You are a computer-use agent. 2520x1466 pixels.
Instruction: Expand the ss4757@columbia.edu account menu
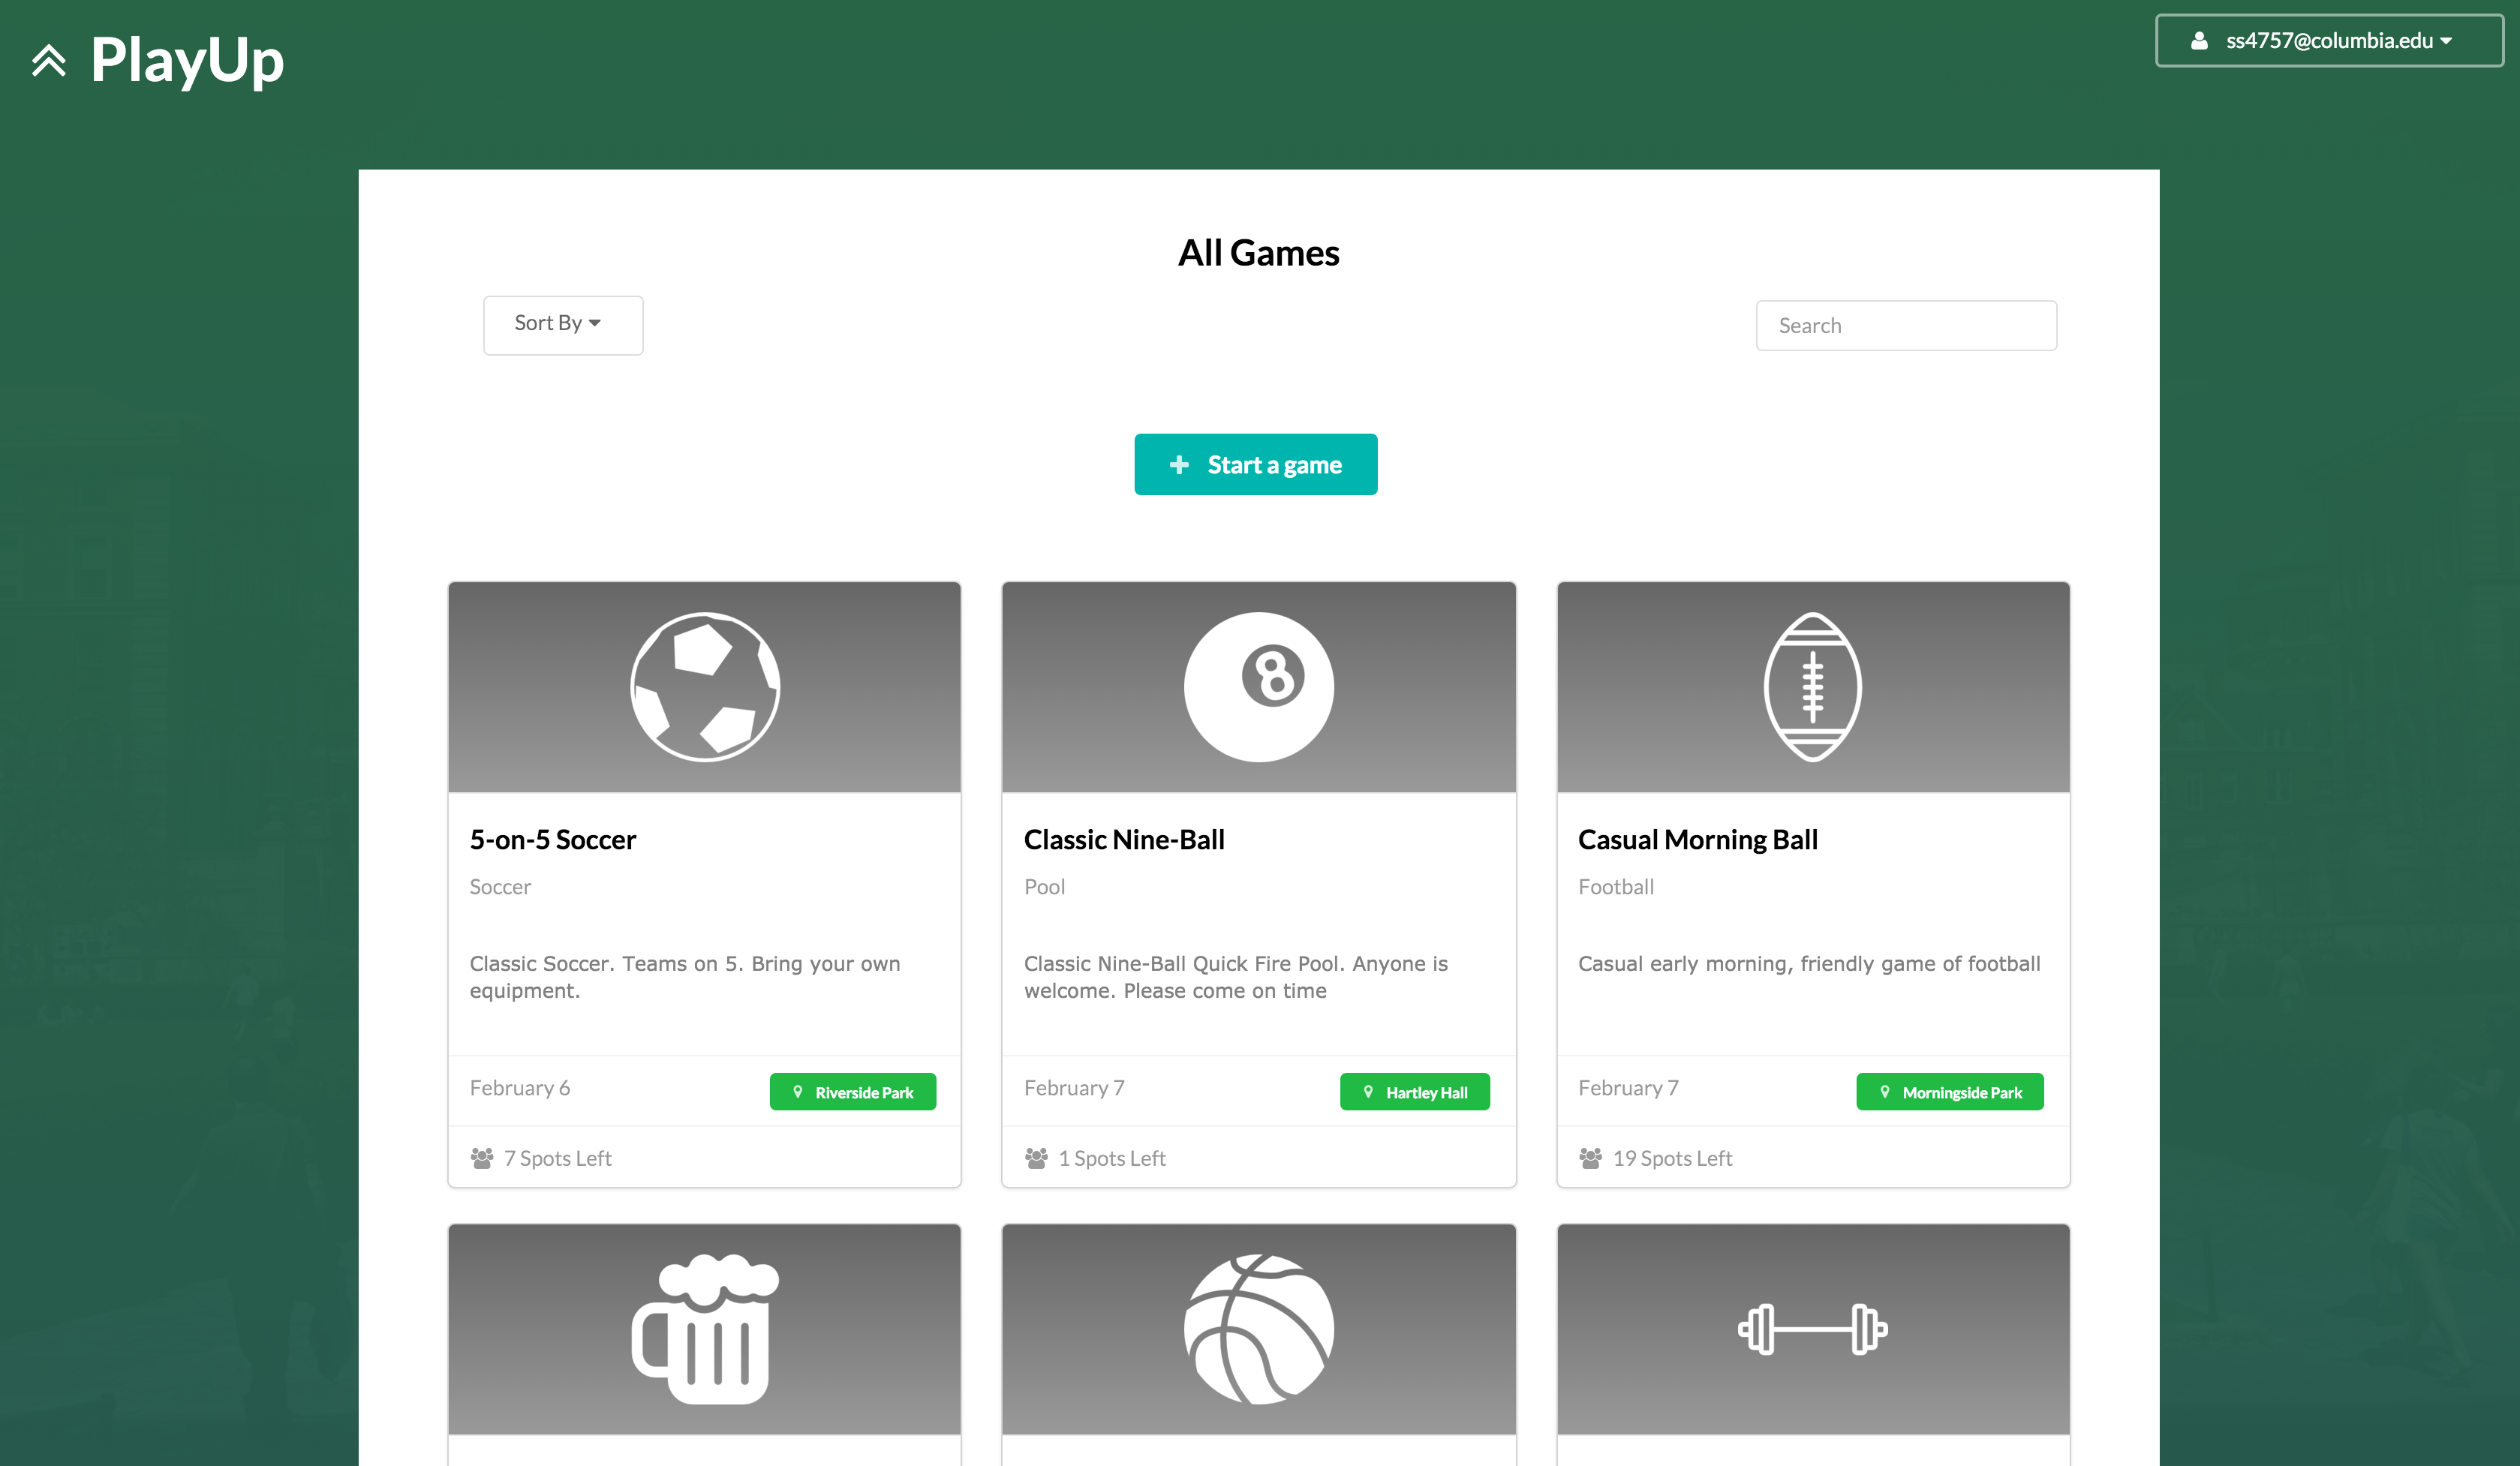[2328, 41]
